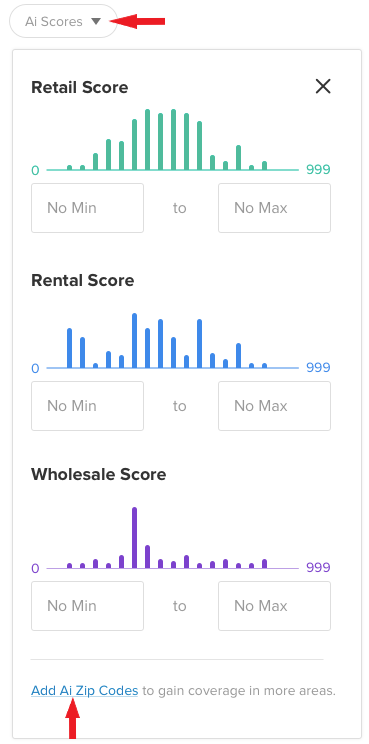
Task: Close the Ai Scores panel with X
Action: (x=323, y=86)
